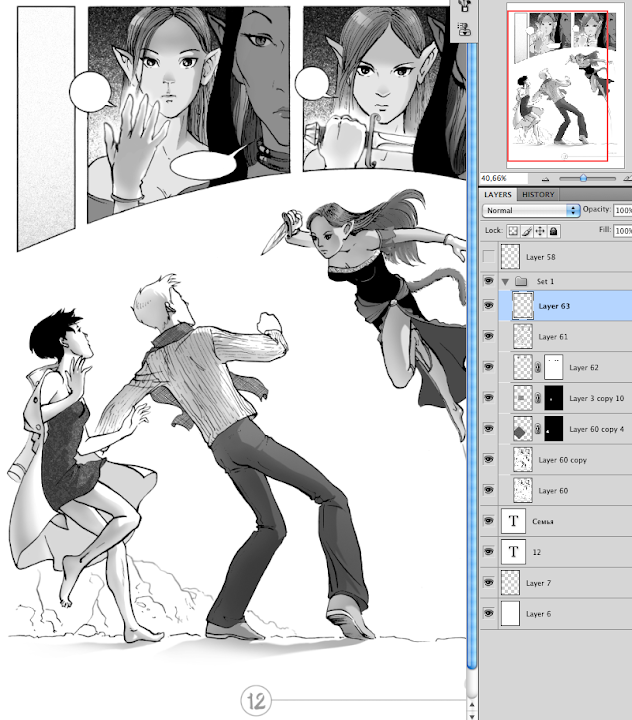The image size is (632, 720).
Task: Hide the Set 1 group
Action: pos(489,281)
